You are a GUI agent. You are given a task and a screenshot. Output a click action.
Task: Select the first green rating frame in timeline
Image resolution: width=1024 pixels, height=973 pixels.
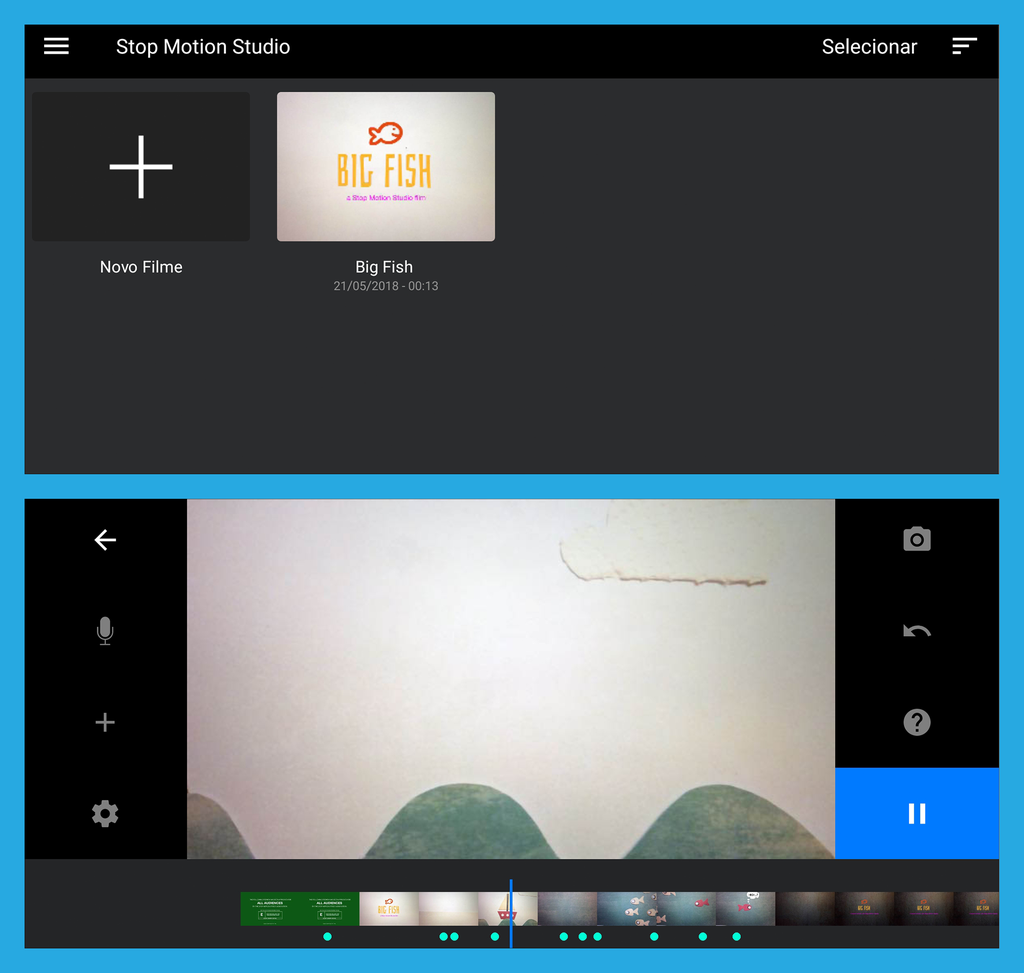pyautogui.click(x=270, y=909)
